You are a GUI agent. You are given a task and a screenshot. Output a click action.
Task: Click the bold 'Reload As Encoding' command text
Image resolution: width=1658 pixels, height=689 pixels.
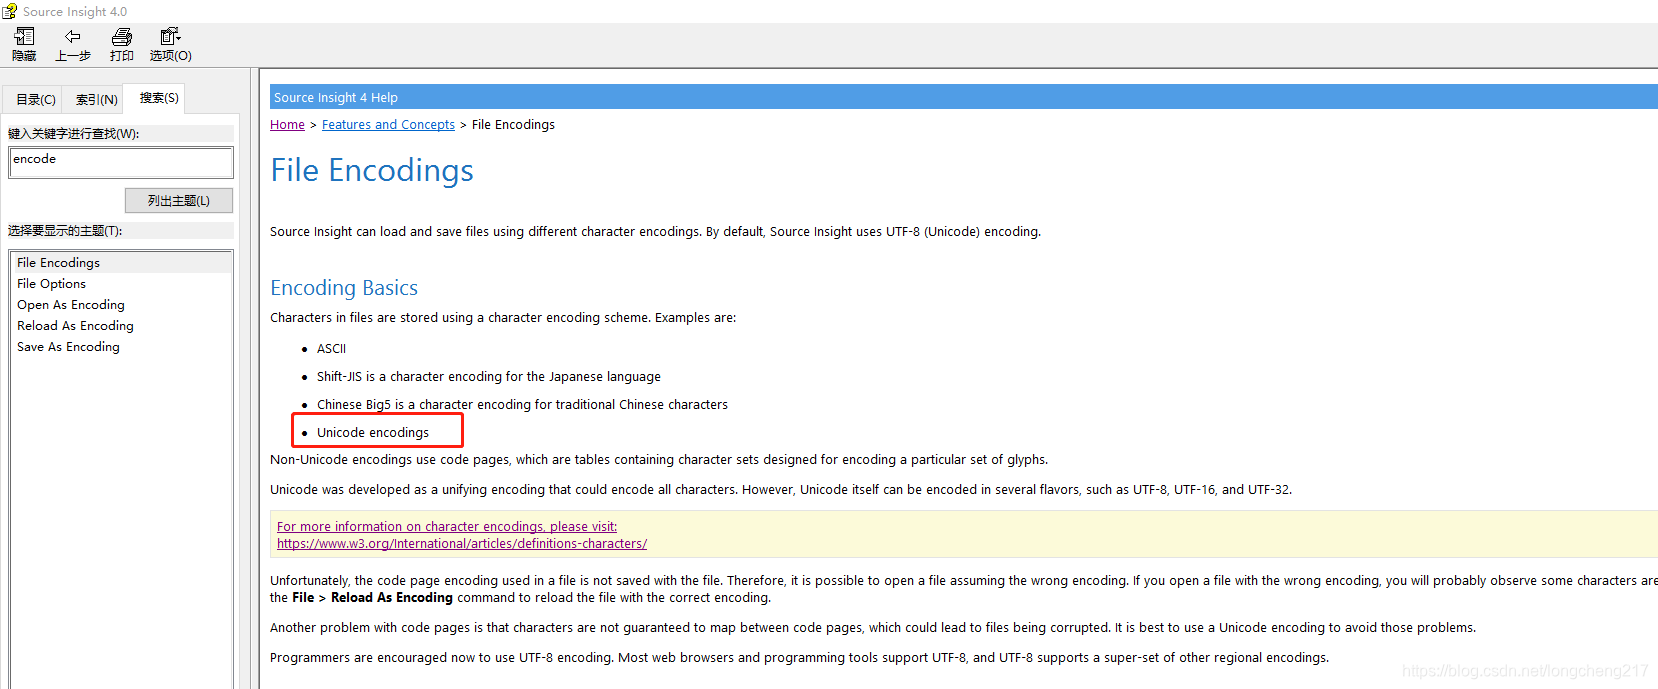click(x=392, y=597)
